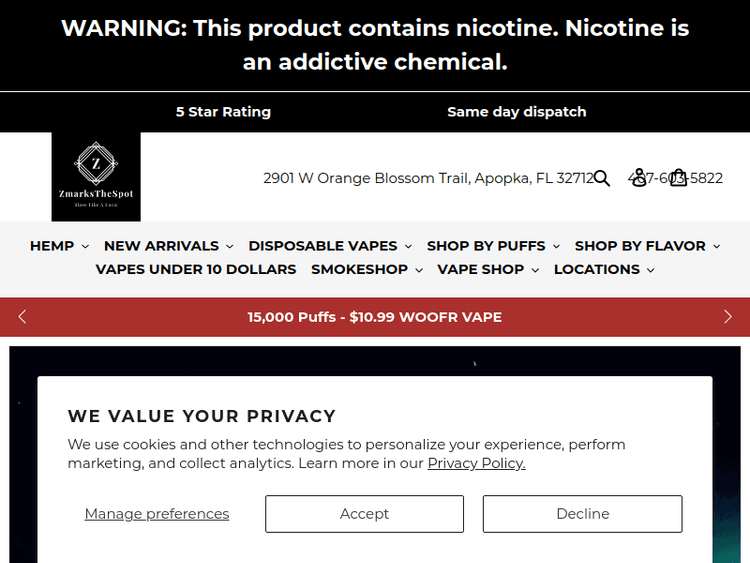
Task: Open Manage preferences link
Action: tap(157, 514)
